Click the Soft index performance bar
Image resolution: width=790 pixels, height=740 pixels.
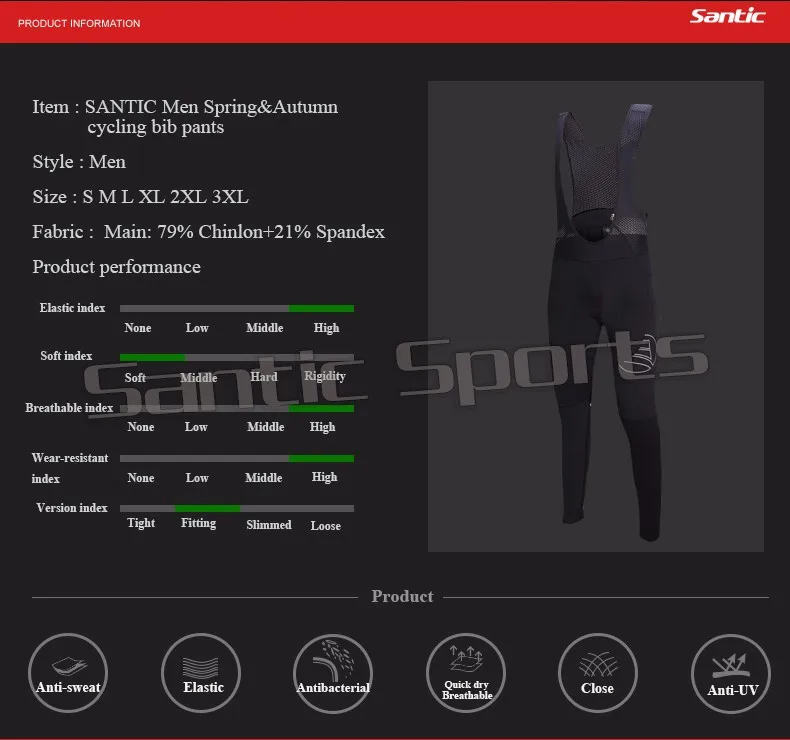[237, 357]
